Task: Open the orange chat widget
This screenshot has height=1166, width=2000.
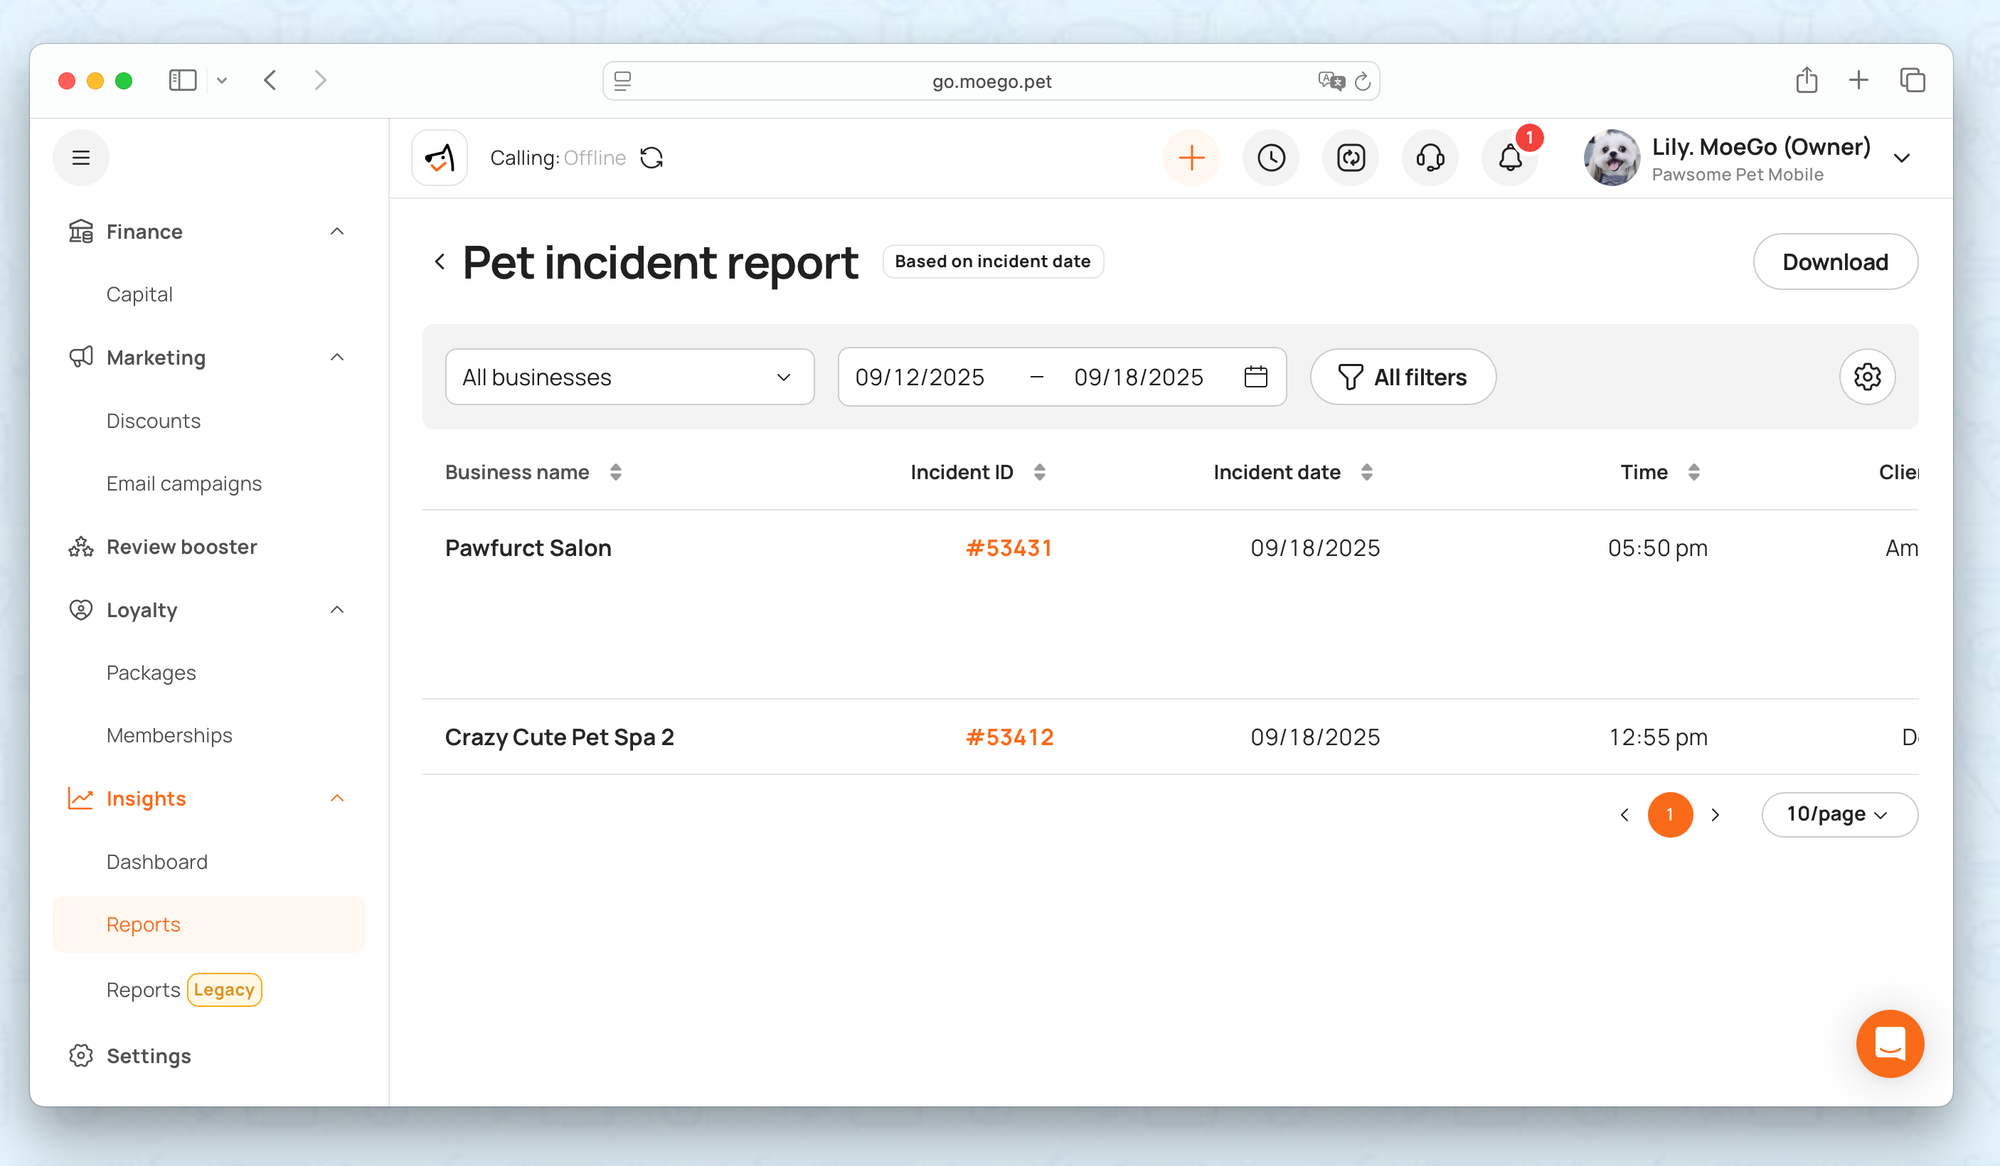Action: [1889, 1044]
